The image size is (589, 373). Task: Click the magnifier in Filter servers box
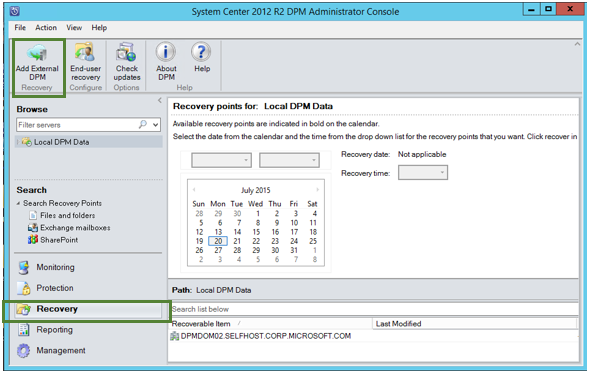[x=143, y=124]
